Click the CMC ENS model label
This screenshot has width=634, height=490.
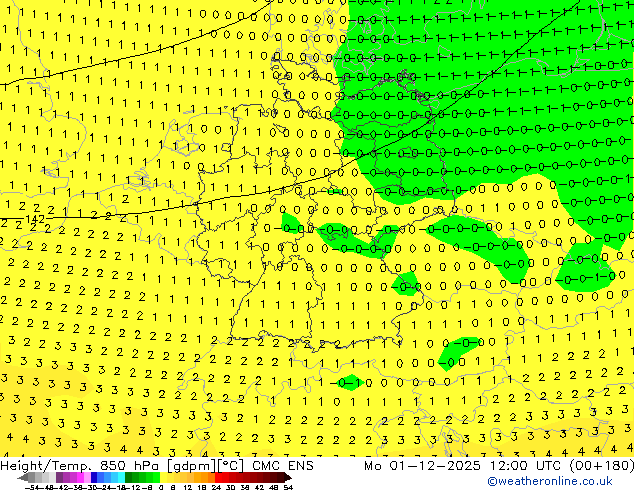283,466
